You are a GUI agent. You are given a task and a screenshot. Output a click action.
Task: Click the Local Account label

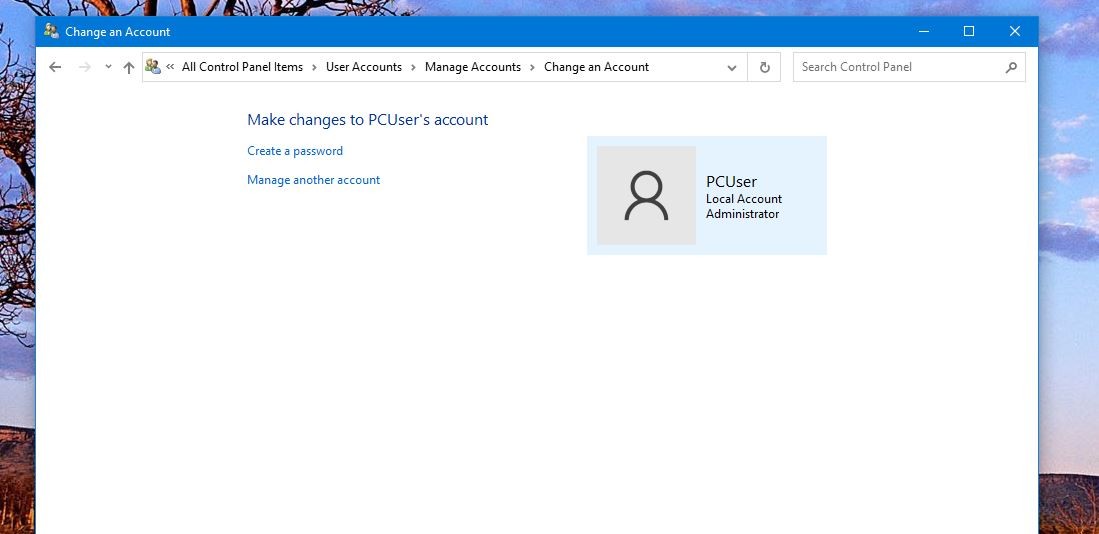pos(744,199)
